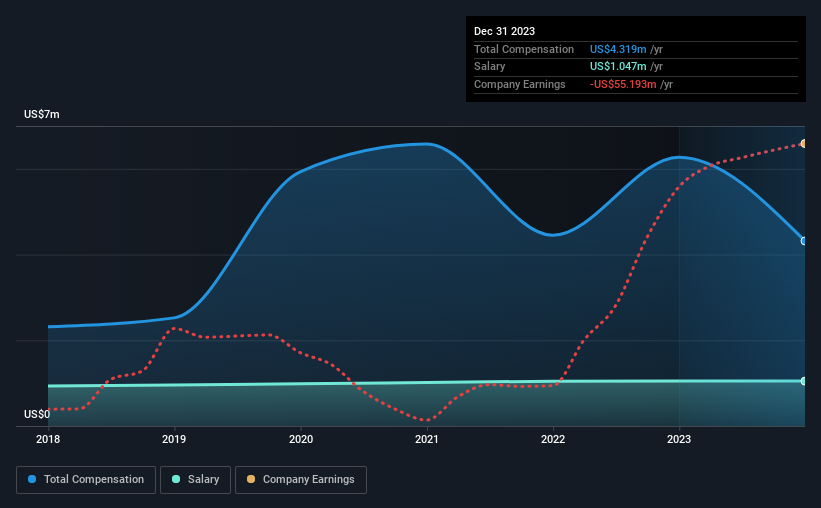Click the 2020 x-axis label
Screen dimensions: 821x508
point(301,439)
